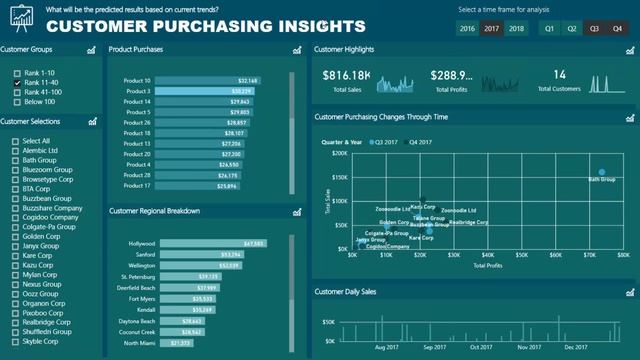Screen dimensions: 640x360
Task: Click the Hollywood region bar
Action: click(213, 244)
